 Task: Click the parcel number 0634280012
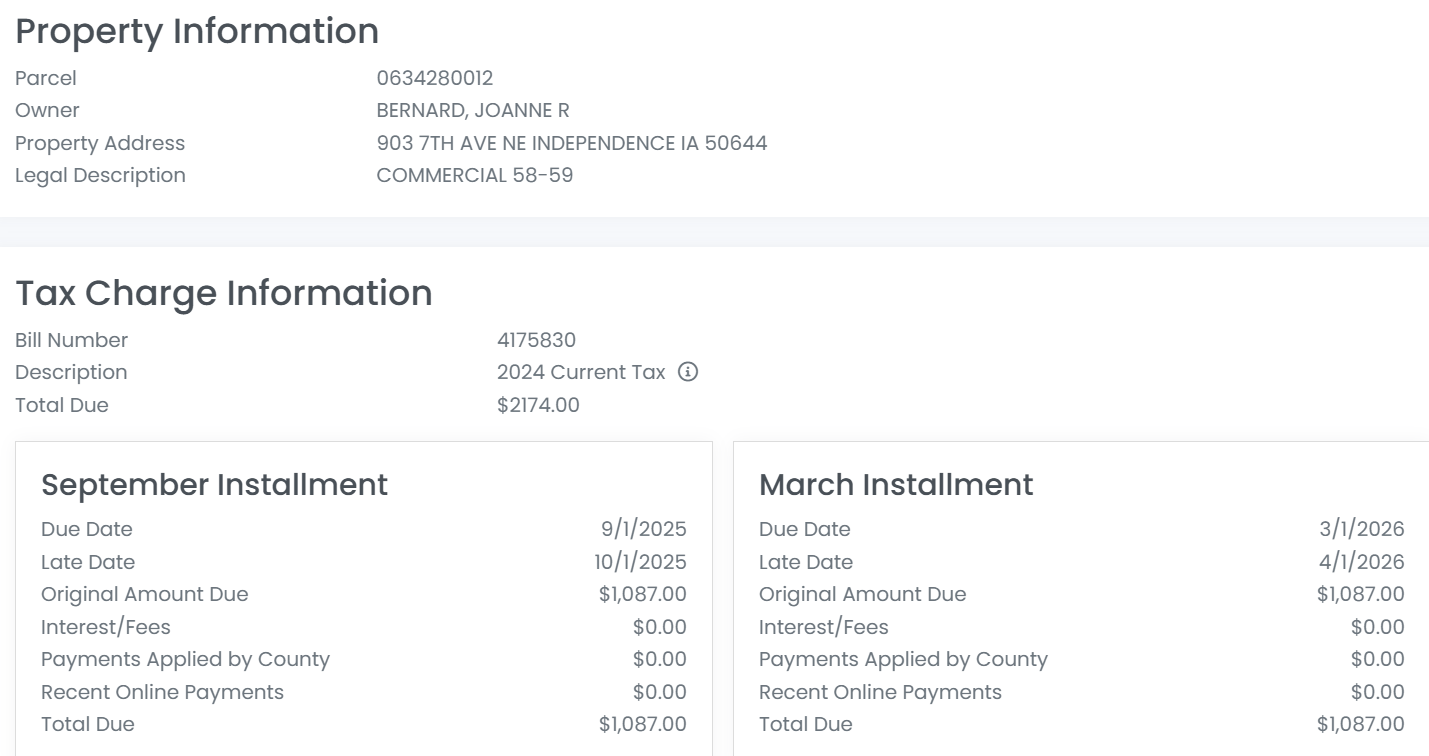[x=435, y=78]
